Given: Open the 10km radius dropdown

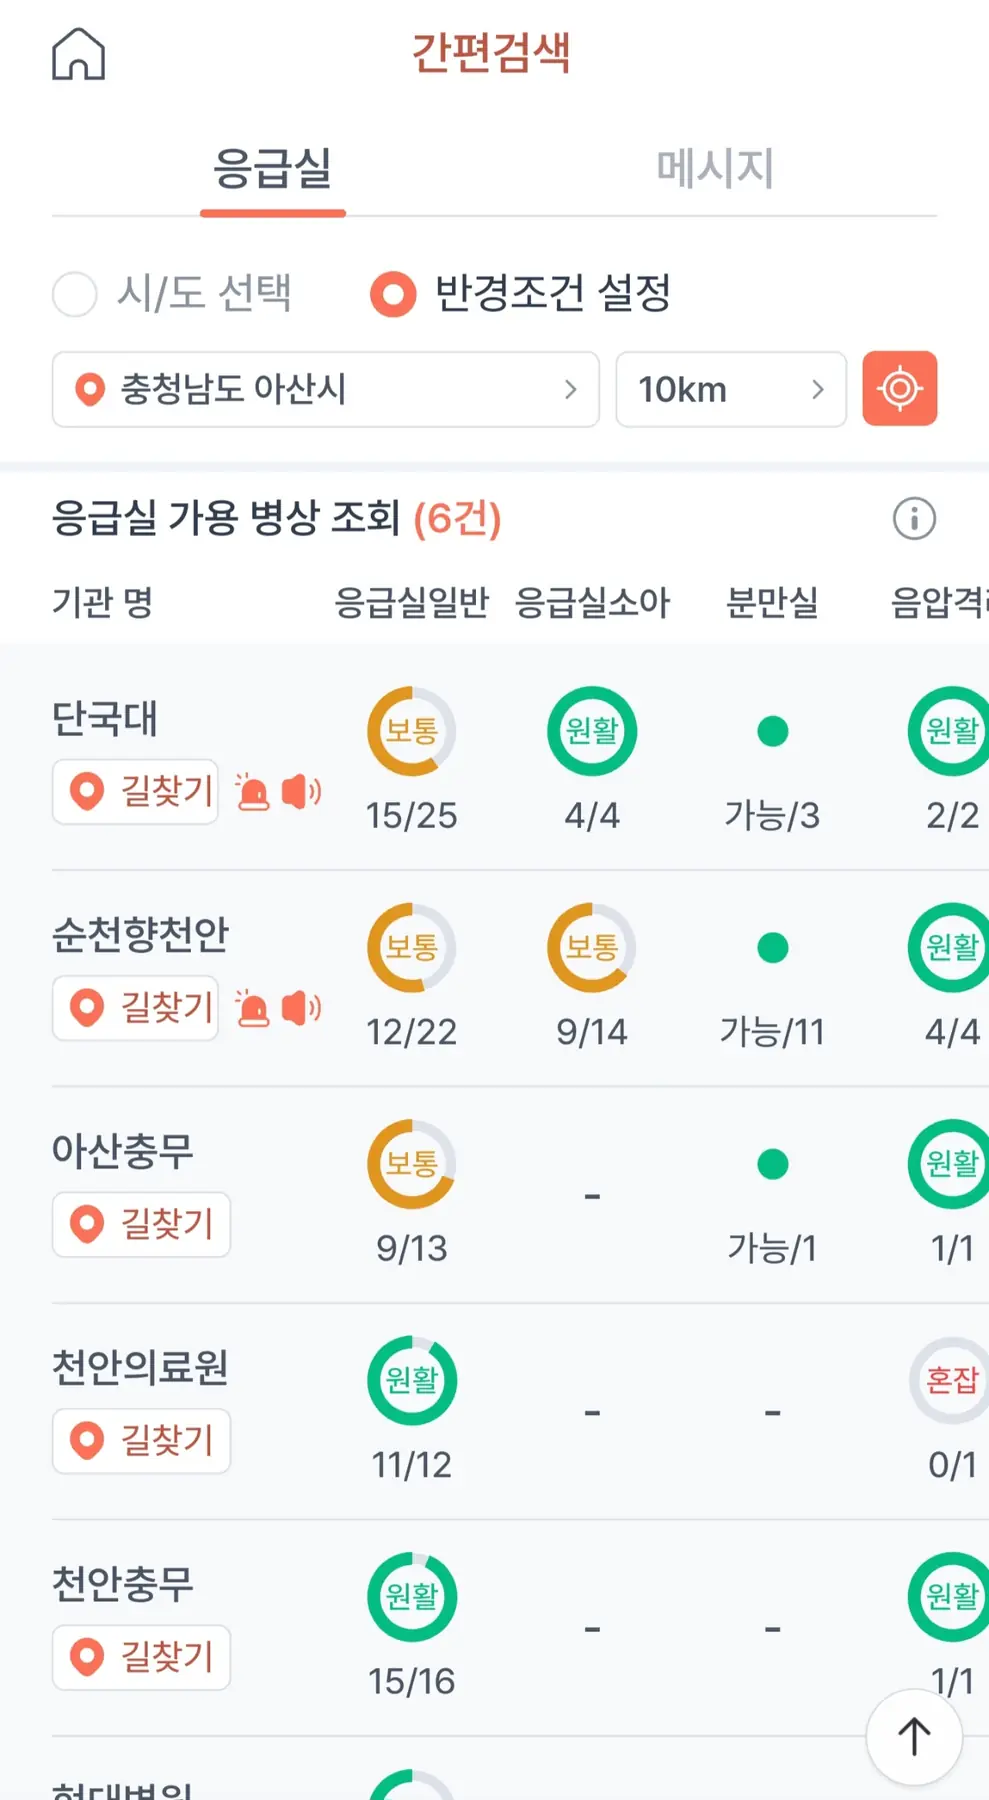Looking at the screenshot, I should coord(730,389).
